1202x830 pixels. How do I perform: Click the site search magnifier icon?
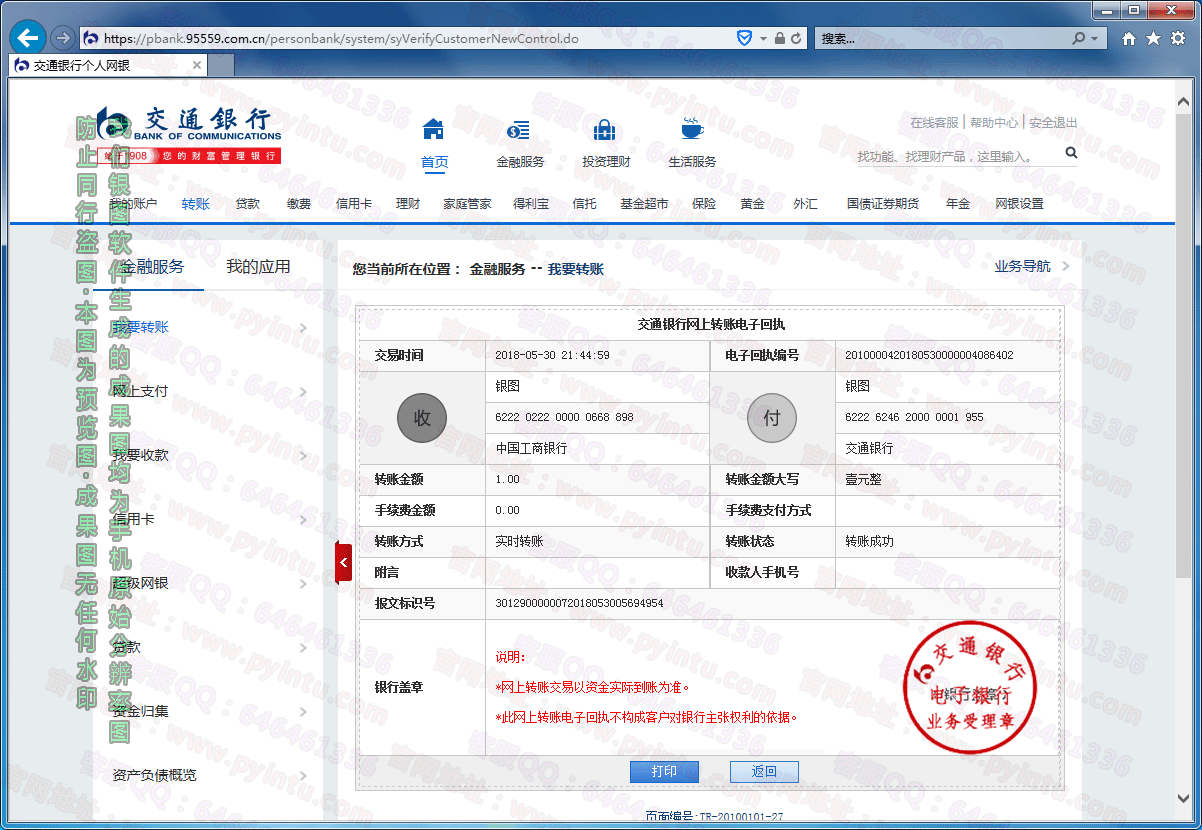[1071, 153]
